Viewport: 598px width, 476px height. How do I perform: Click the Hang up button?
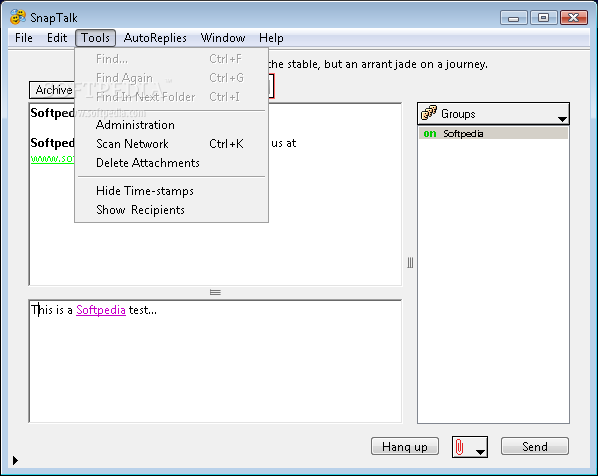pos(405,446)
